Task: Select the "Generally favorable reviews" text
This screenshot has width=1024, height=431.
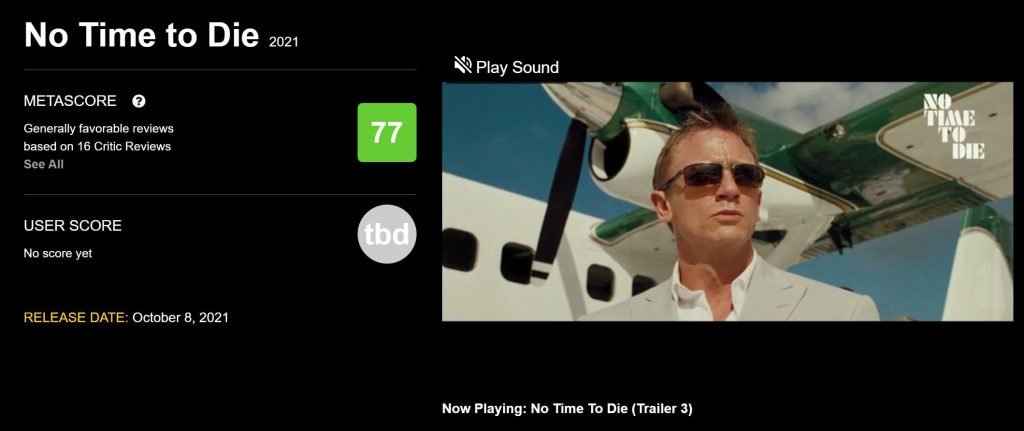Action: tap(99, 129)
